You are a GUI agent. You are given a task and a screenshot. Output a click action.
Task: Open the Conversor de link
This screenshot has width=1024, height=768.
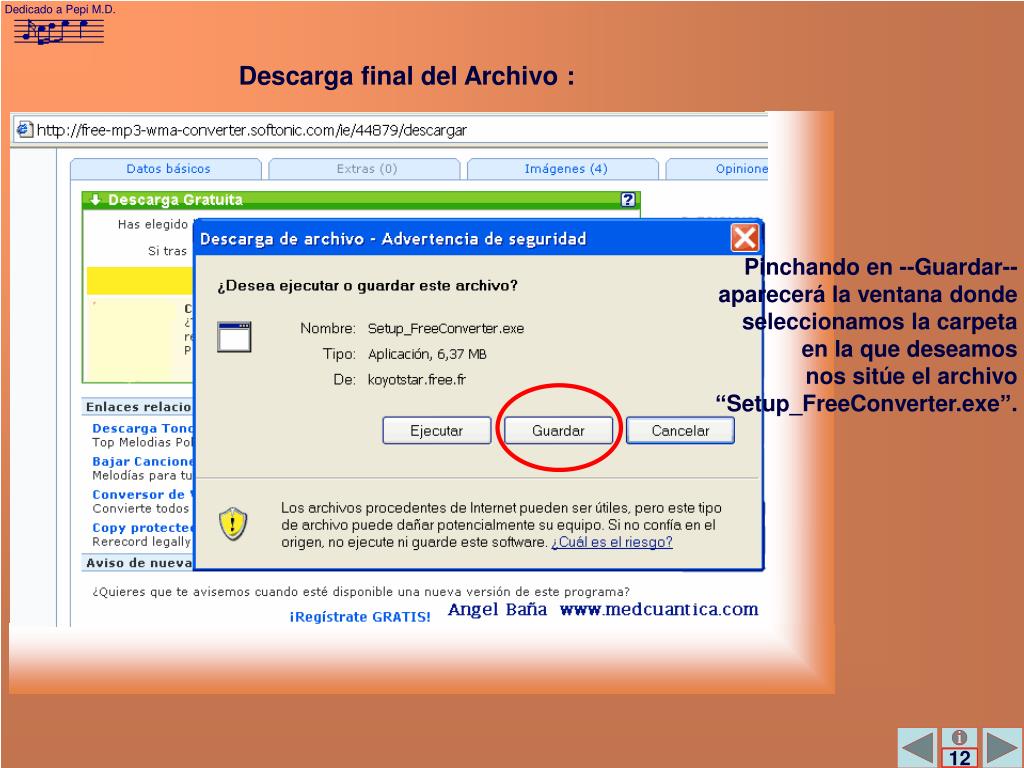coord(143,495)
